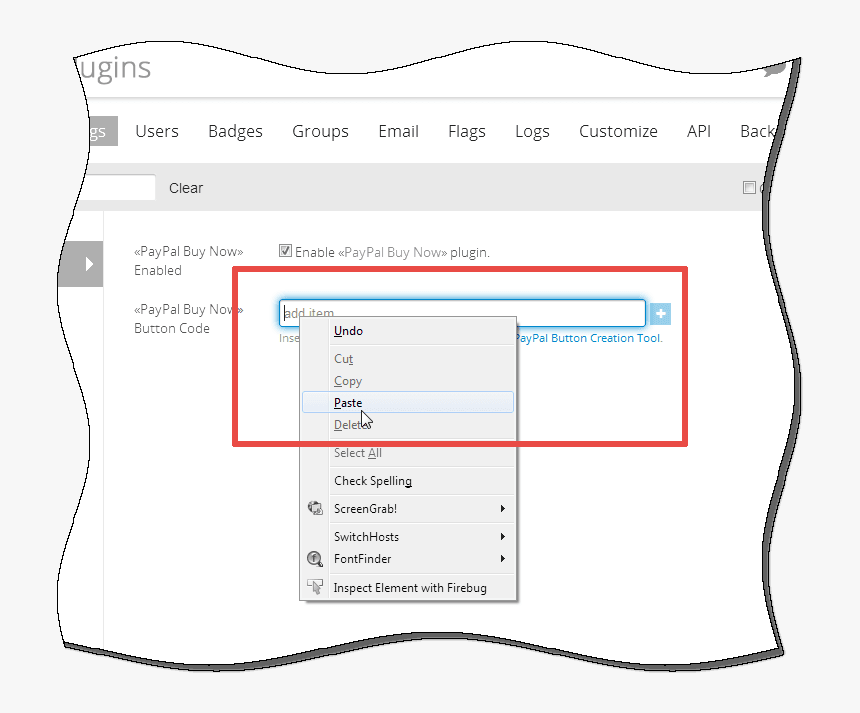This screenshot has height=713, width=860.
Task: Choose Select All from context menu
Action: (408, 453)
